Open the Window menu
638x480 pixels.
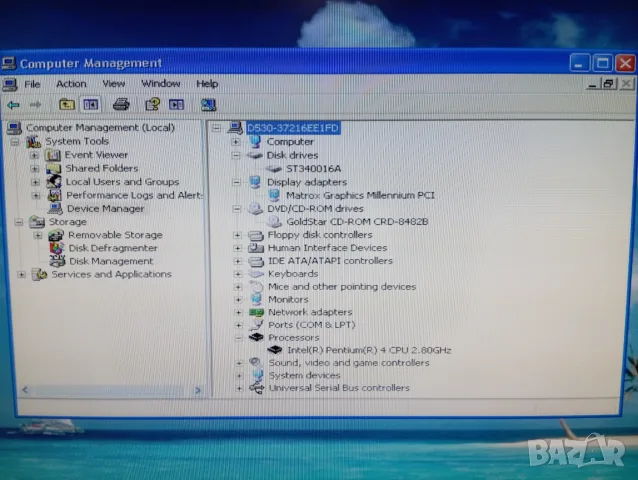tap(161, 83)
